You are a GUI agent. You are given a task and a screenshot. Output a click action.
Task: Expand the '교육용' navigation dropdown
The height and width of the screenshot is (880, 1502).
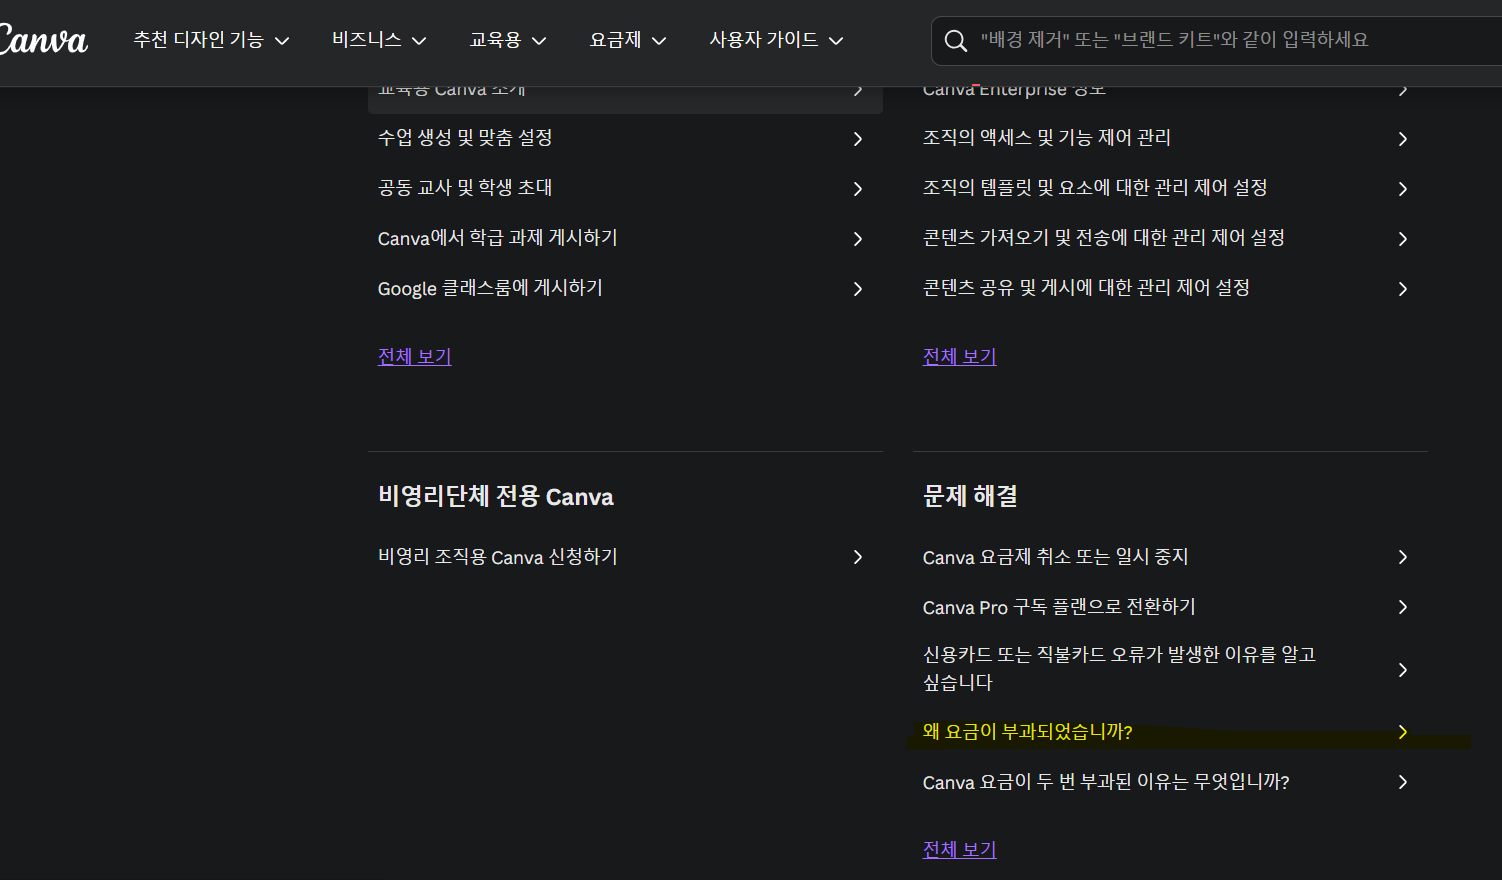tap(507, 40)
